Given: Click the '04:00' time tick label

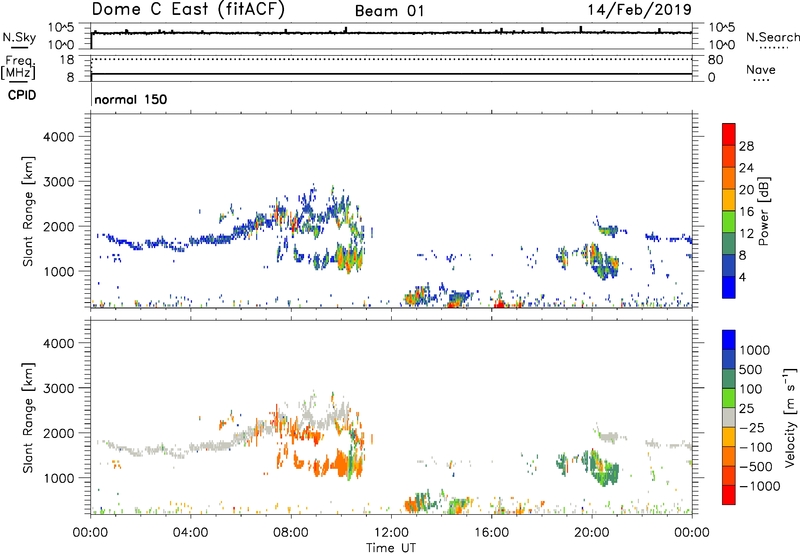Looking at the screenshot, I should tap(191, 533).
